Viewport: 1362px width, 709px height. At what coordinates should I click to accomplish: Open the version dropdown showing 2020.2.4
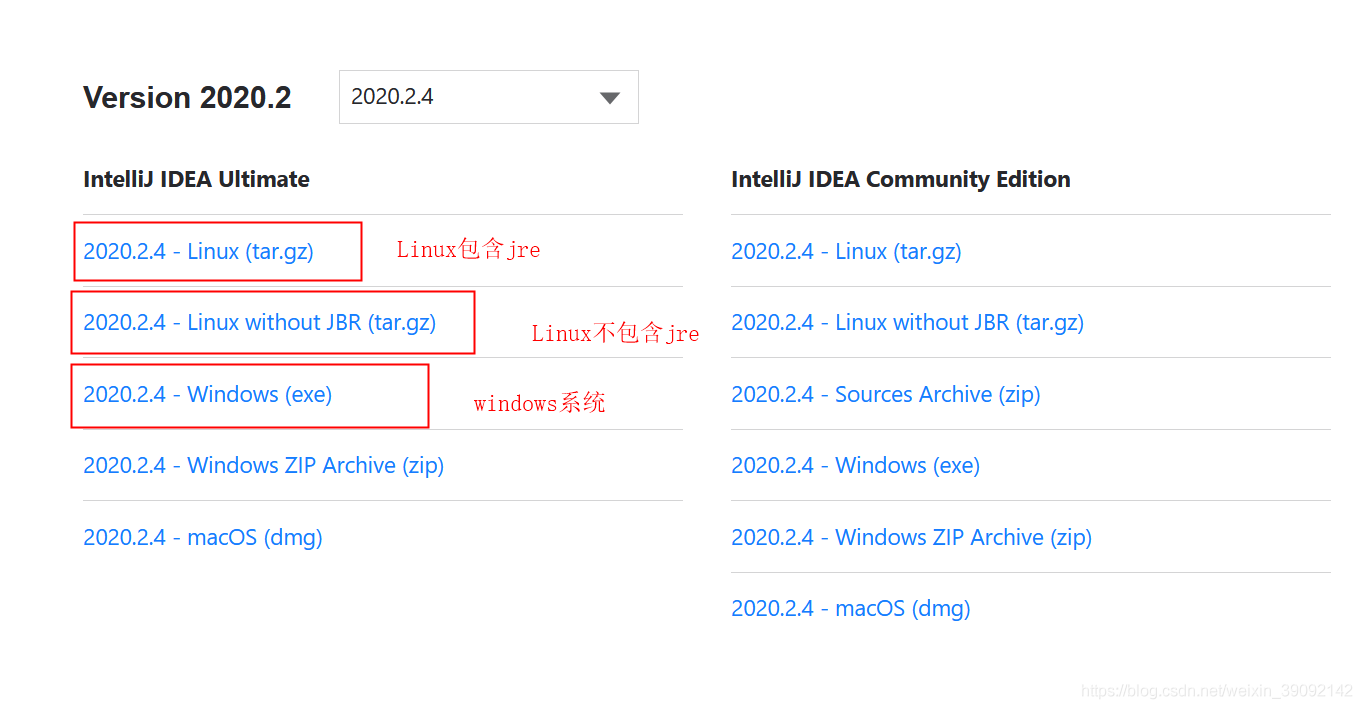(x=488, y=96)
